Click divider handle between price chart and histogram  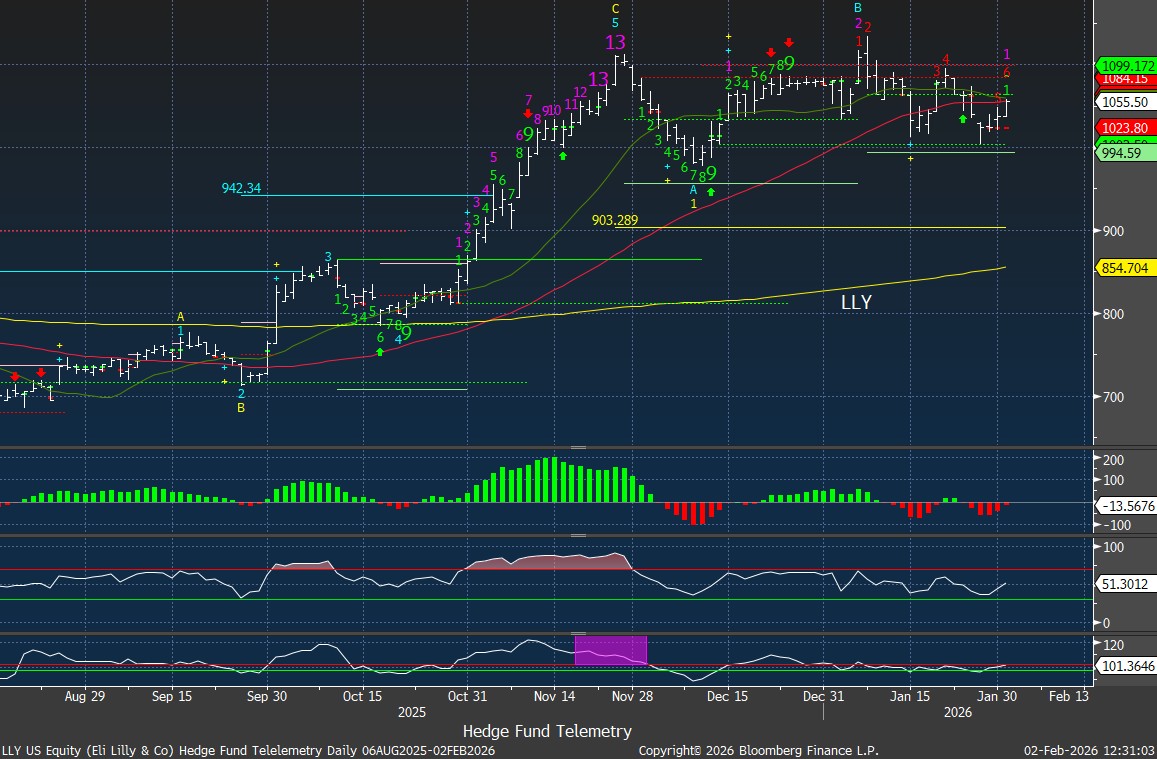578,447
